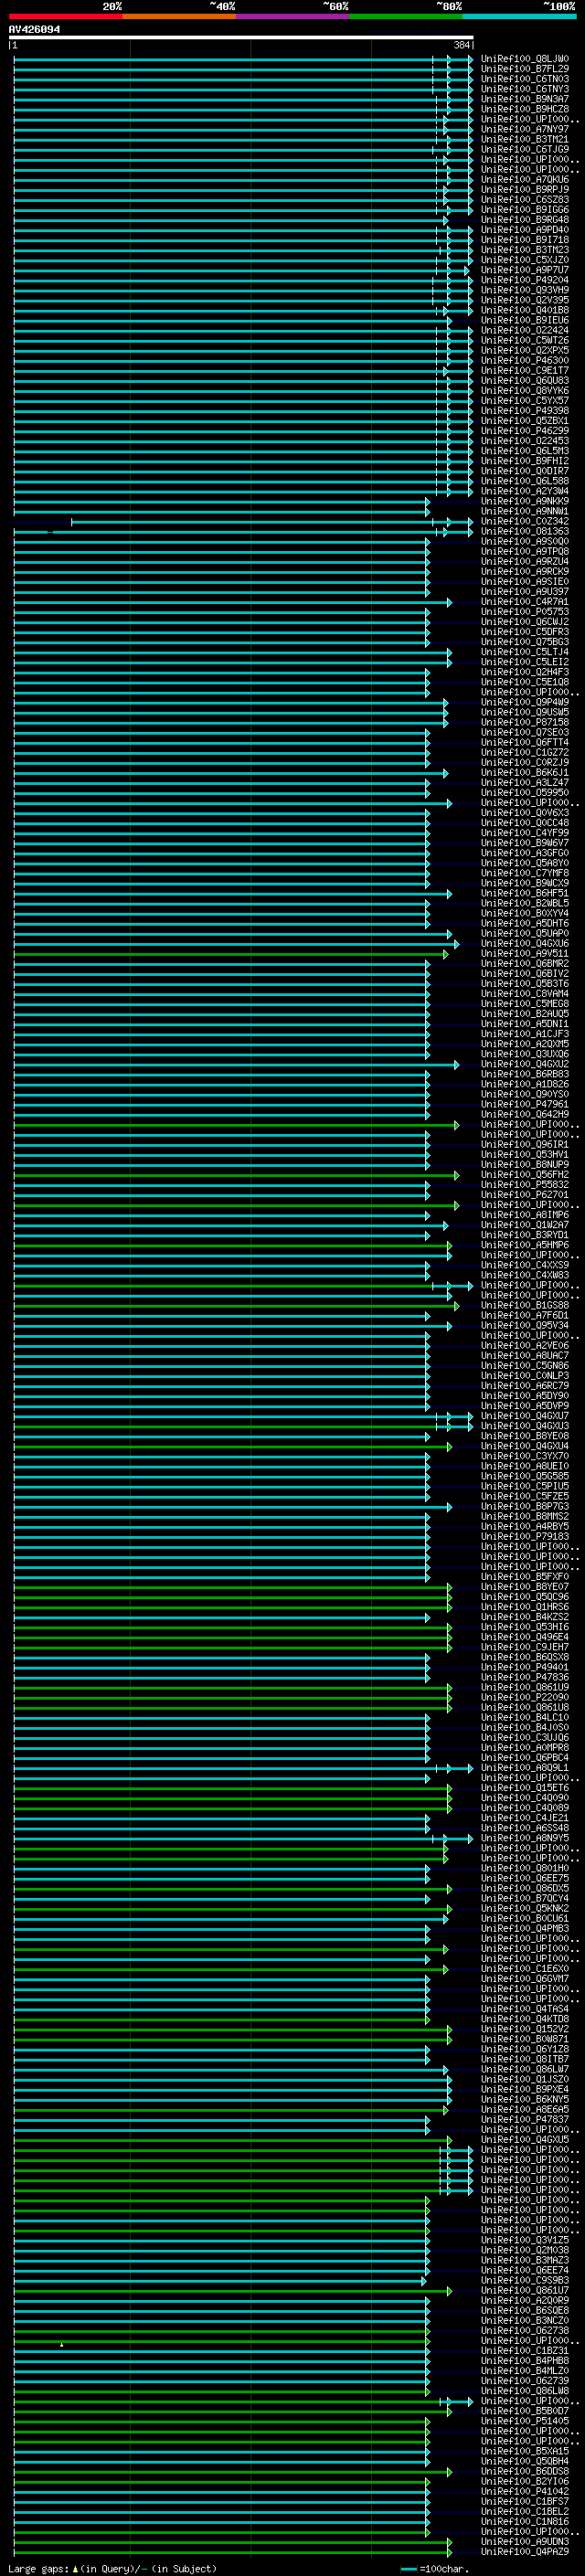Select entry UniRef100_Q2V395
The image size is (585, 2576).
(525, 300)
